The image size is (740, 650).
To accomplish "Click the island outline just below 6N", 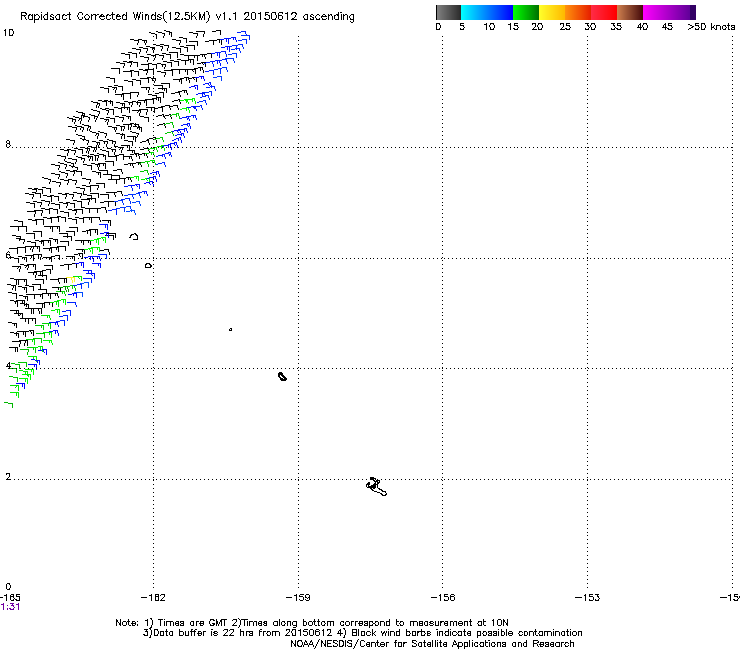I will (148, 266).
